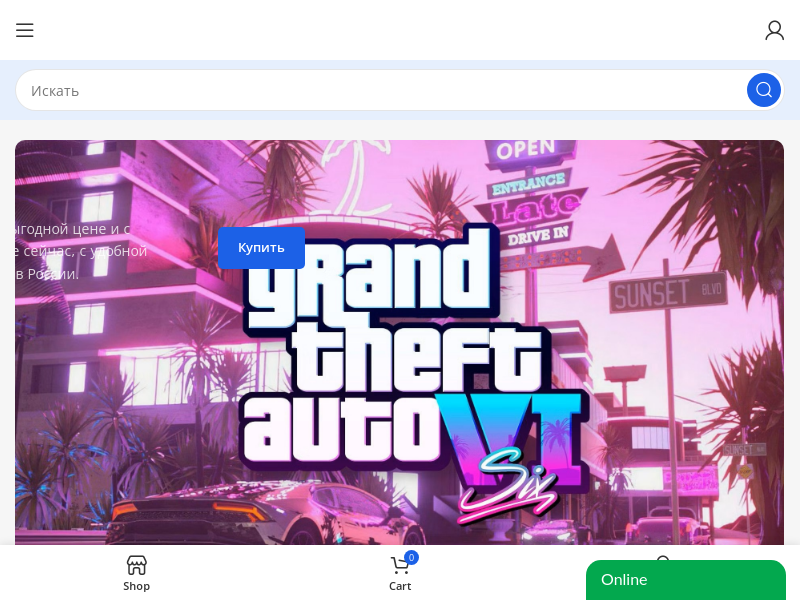Click the Купить buy button
Screen dimensions: 800x600
261,248
